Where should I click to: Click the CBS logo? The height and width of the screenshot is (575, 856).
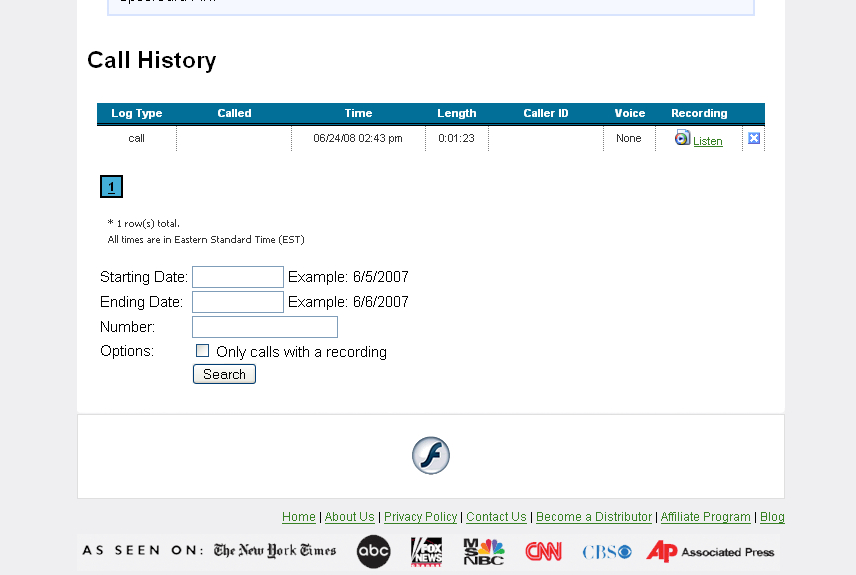click(606, 551)
